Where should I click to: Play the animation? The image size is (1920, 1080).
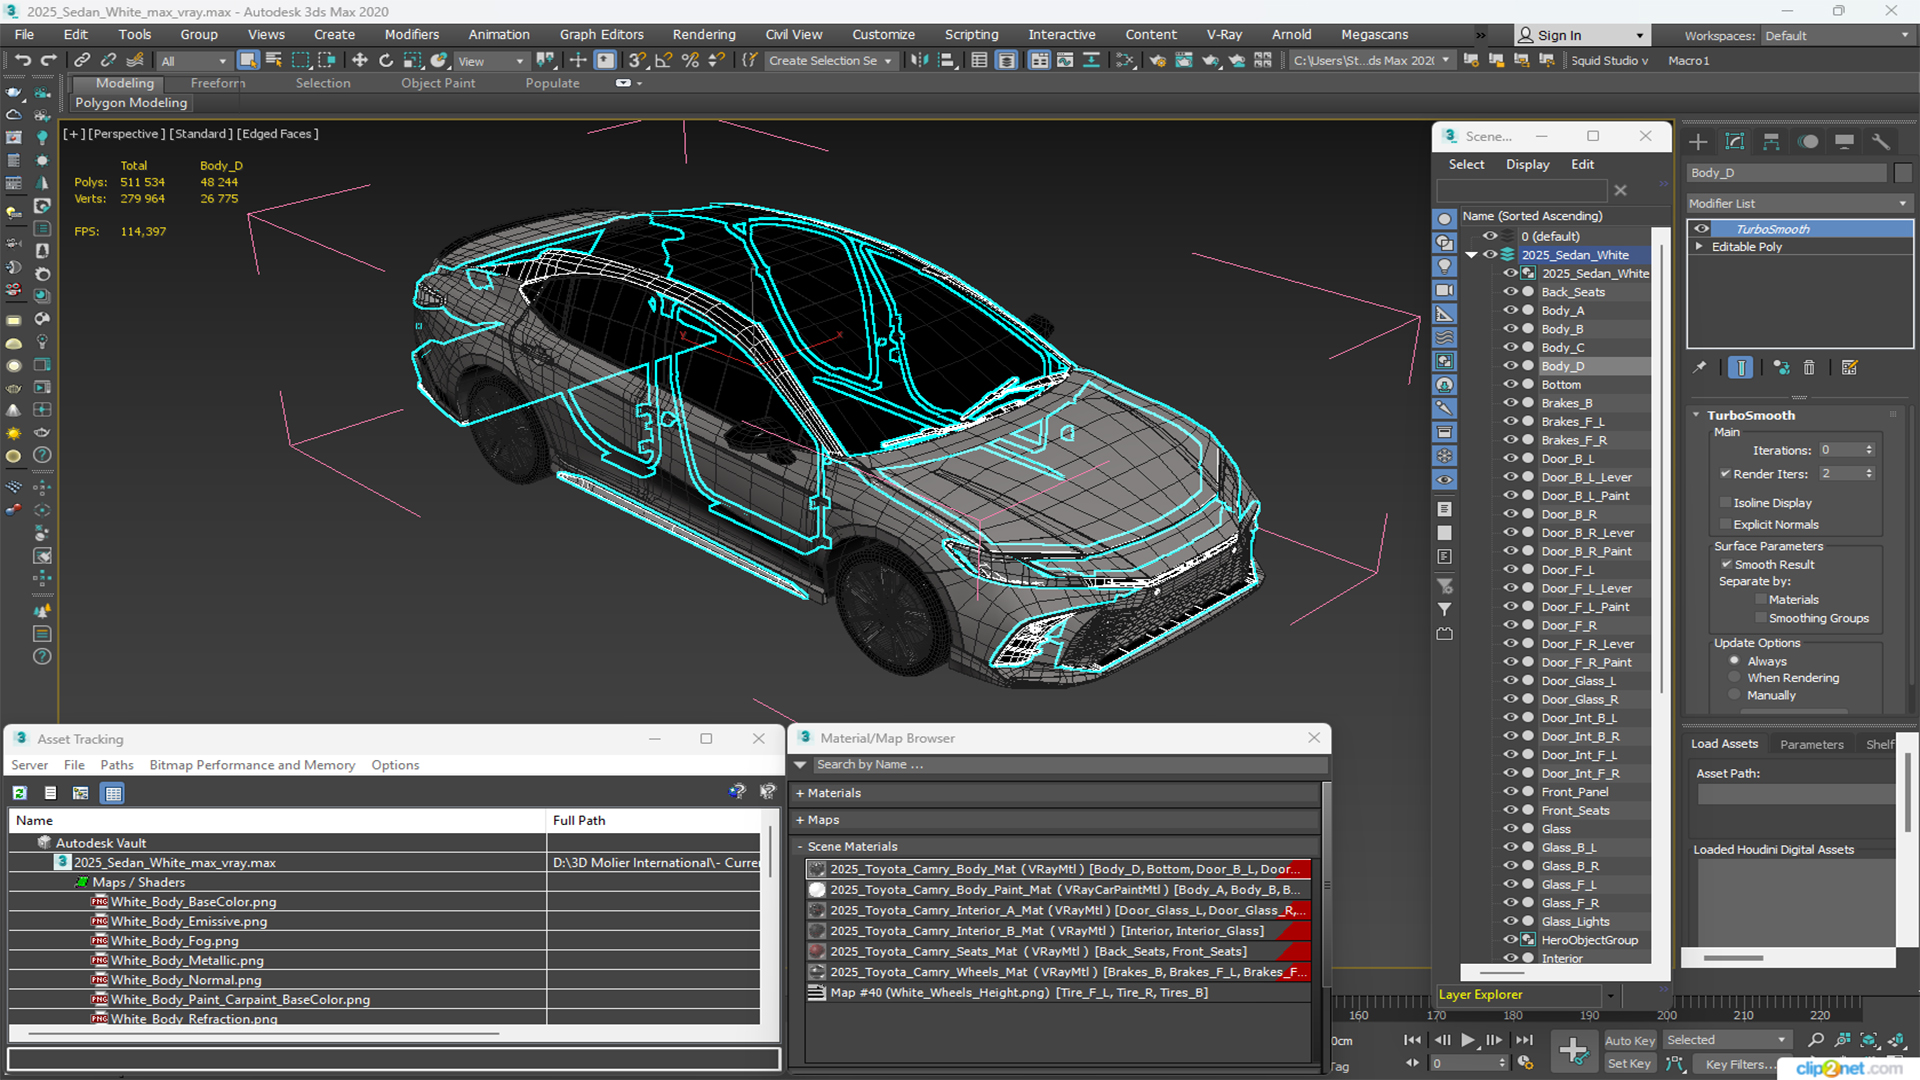pyautogui.click(x=1467, y=1040)
